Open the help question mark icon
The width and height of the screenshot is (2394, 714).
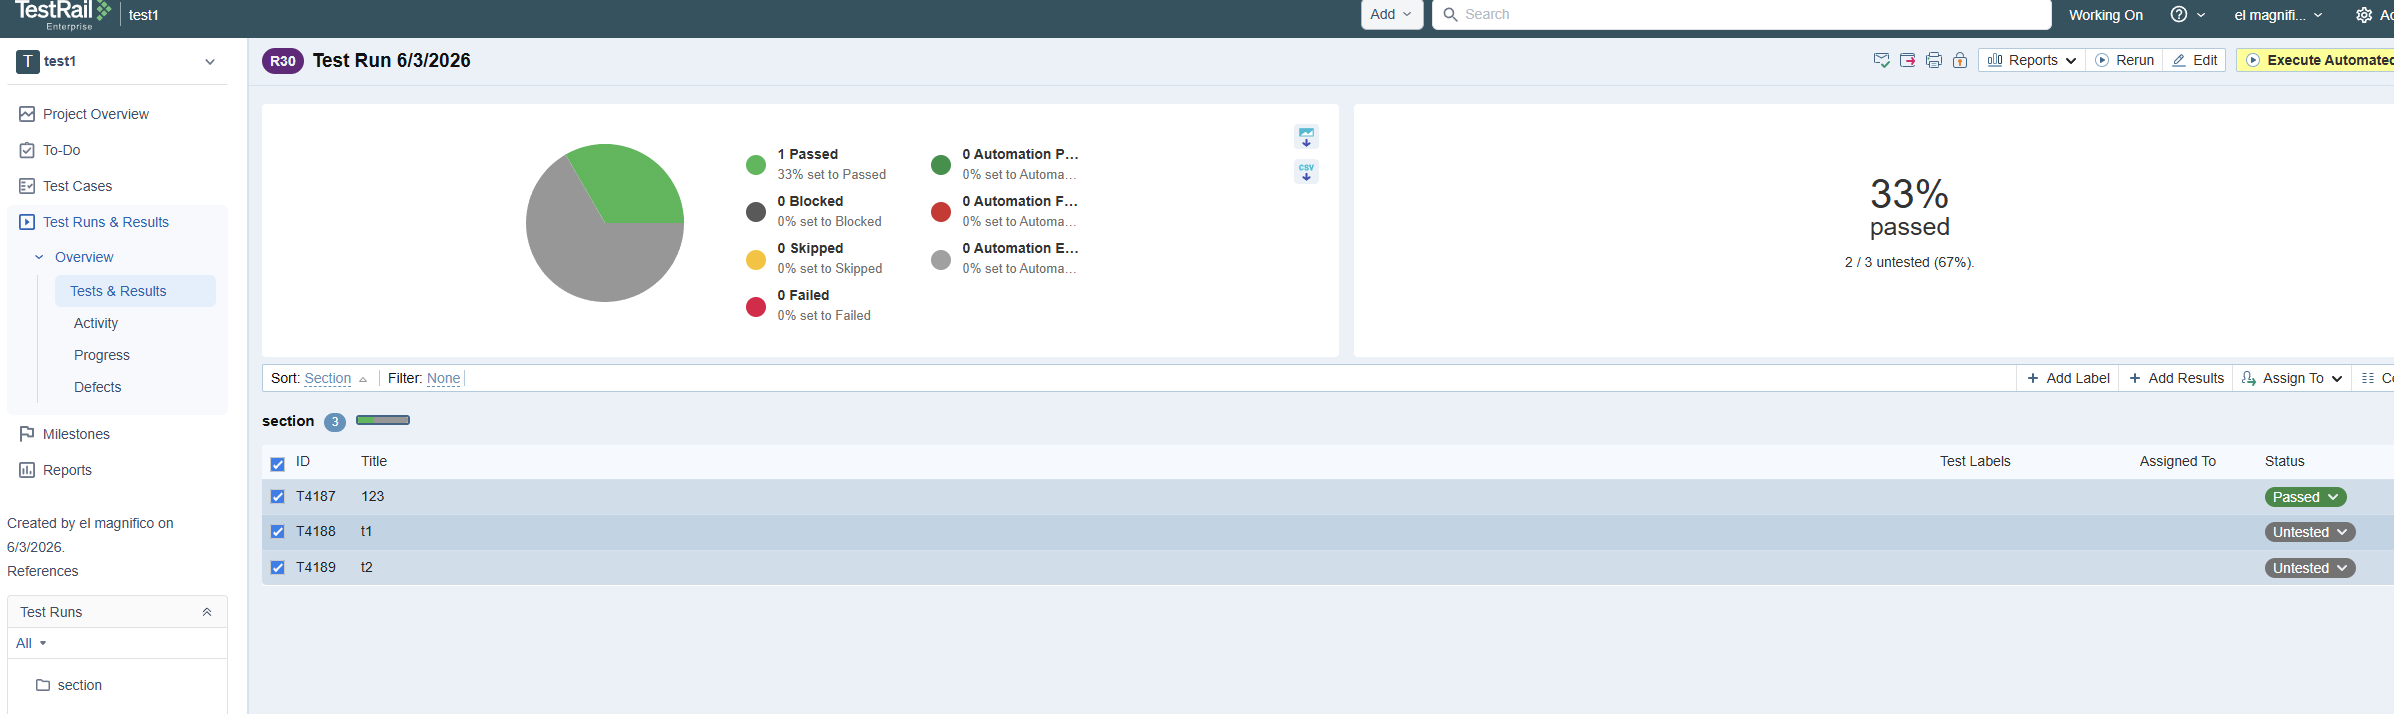pyautogui.click(x=2178, y=14)
